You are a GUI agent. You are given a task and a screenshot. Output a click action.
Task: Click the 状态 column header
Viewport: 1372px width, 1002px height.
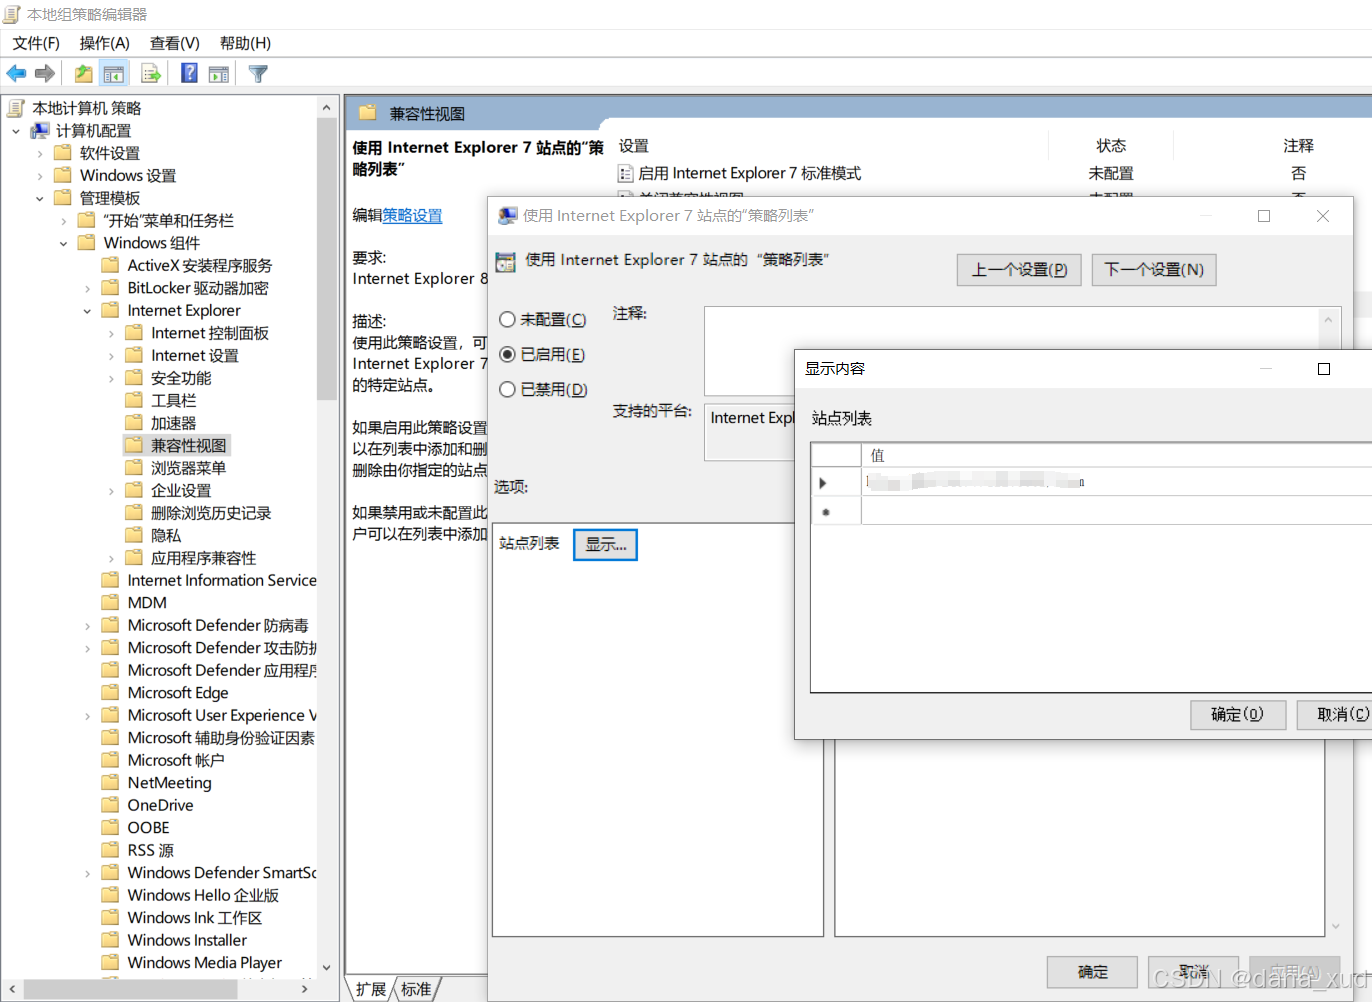[1111, 146]
